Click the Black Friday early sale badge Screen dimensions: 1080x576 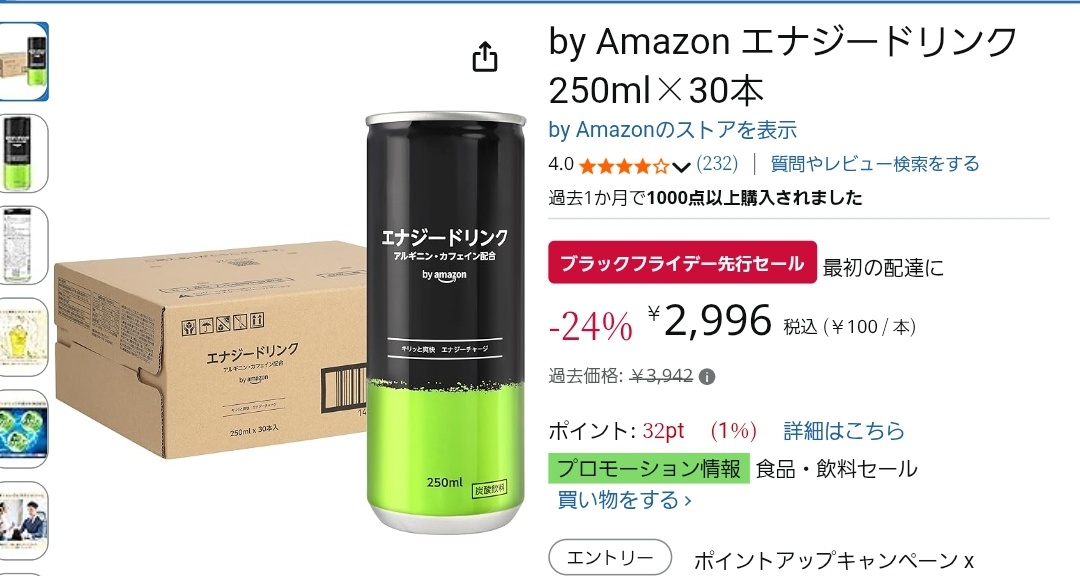tap(682, 263)
